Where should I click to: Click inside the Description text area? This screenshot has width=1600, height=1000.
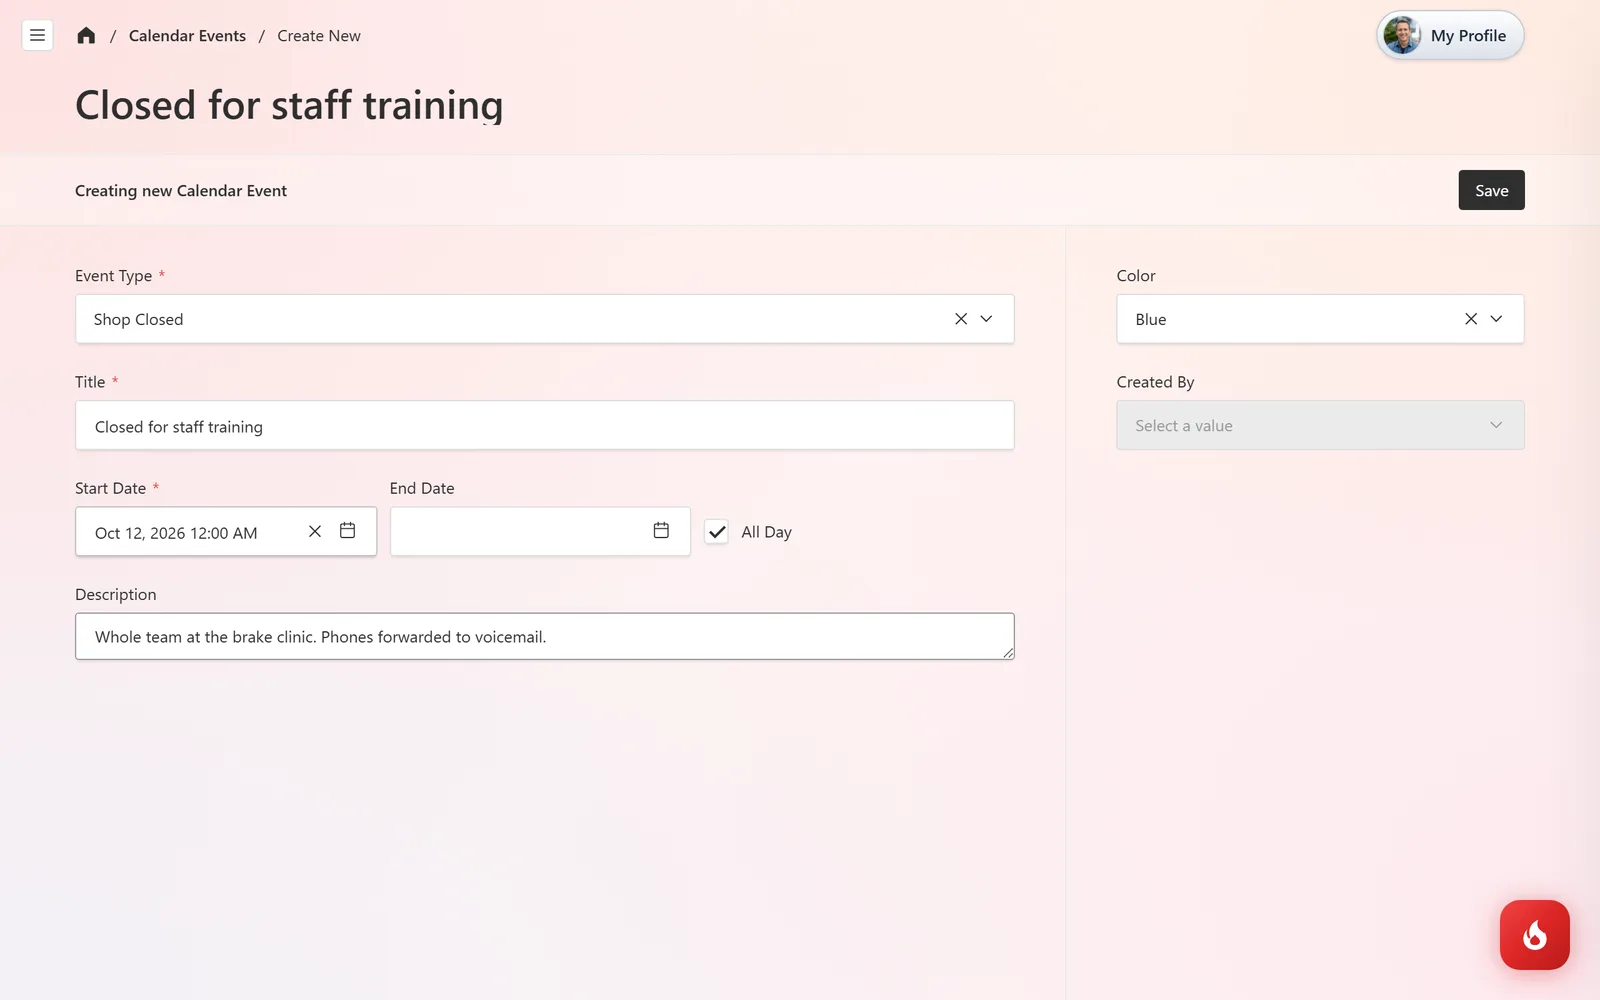tap(545, 637)
